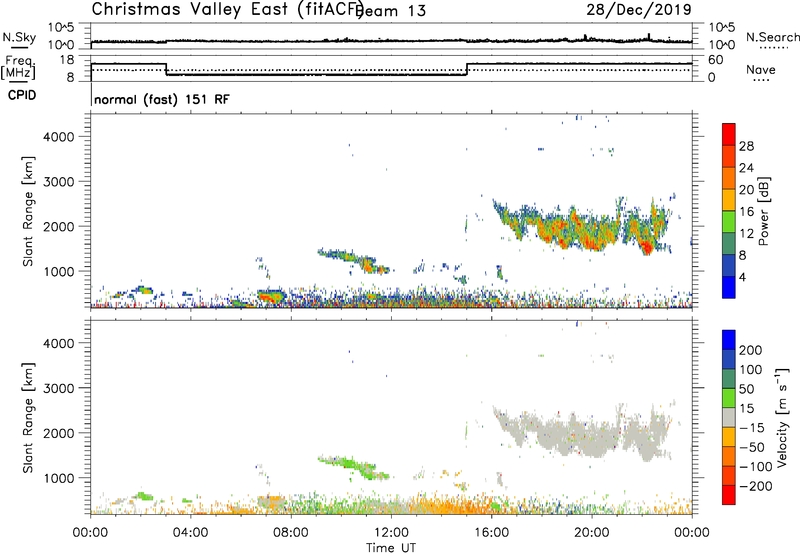Viewport: 800px width, 554px height.
Task: Pick the red bottom segment of velocity color bar
Action: (x=729, y=495)
